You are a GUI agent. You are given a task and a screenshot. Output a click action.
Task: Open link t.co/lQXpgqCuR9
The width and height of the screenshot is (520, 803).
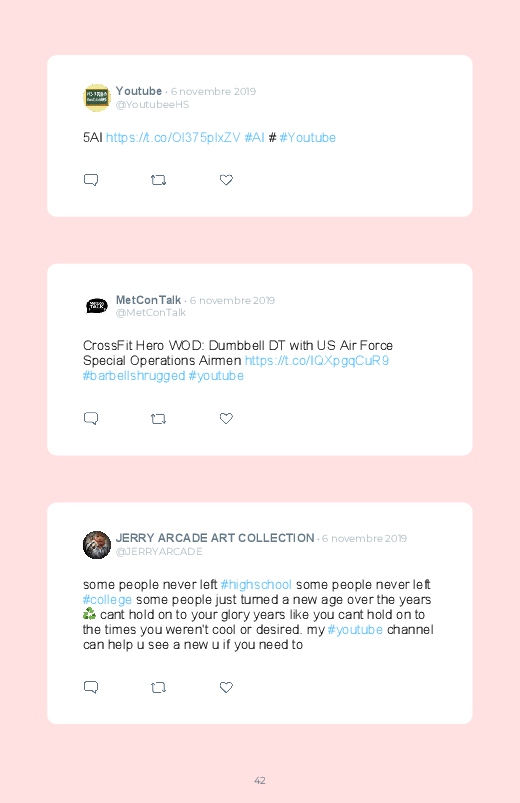coord(317,361)
